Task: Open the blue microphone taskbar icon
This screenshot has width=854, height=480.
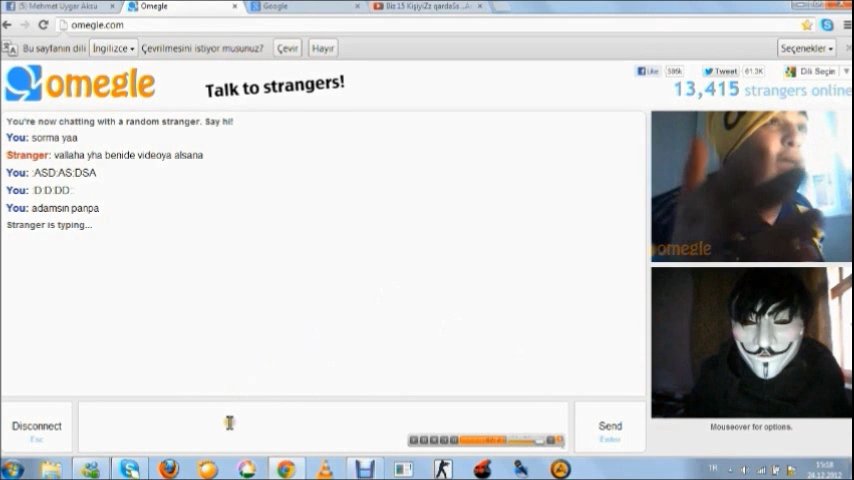Action: [521, 469]
